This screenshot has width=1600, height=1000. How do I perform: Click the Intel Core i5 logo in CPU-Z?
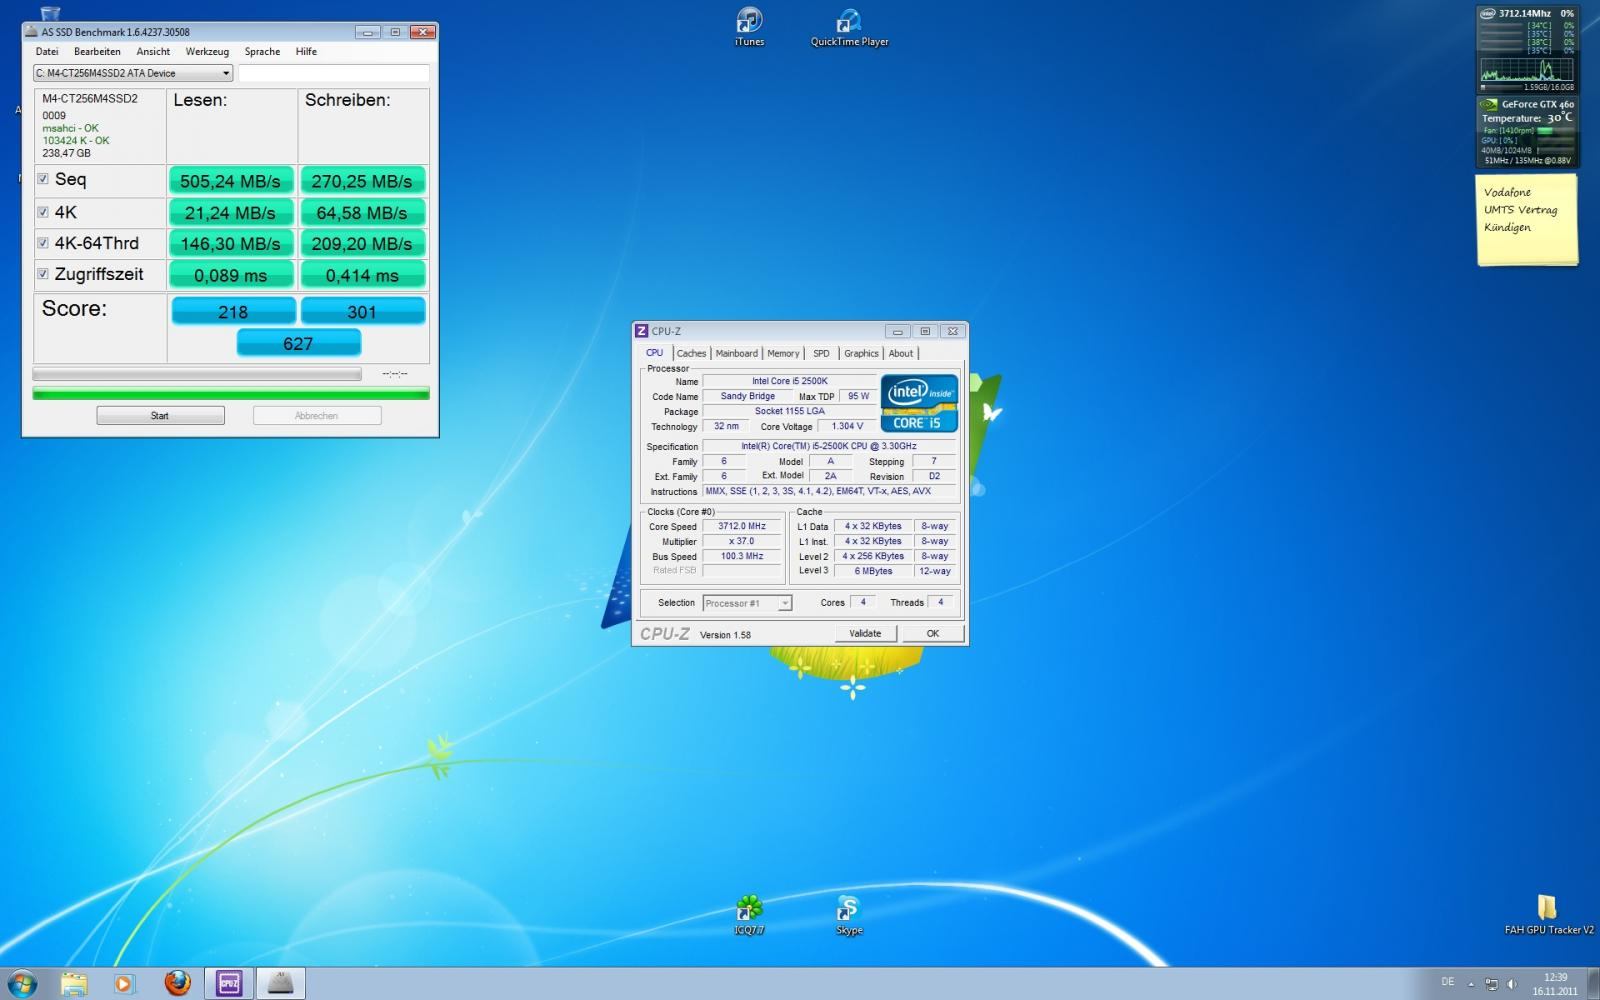919,403
